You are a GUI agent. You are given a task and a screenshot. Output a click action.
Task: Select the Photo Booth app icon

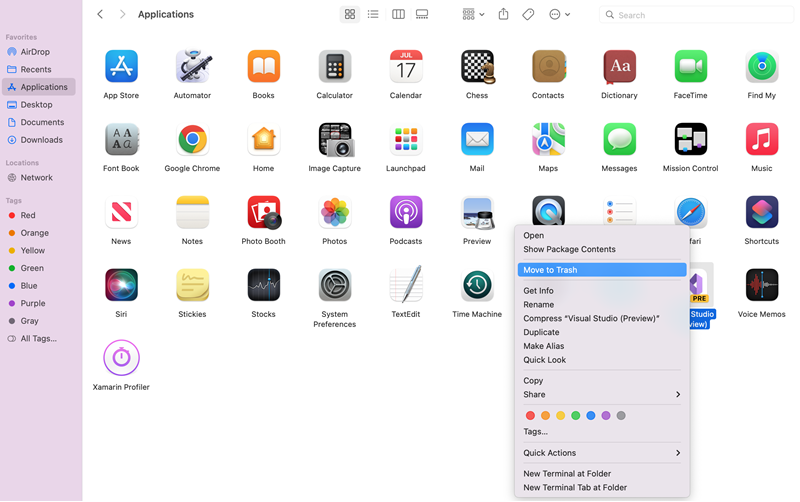[x=264, y=212]
